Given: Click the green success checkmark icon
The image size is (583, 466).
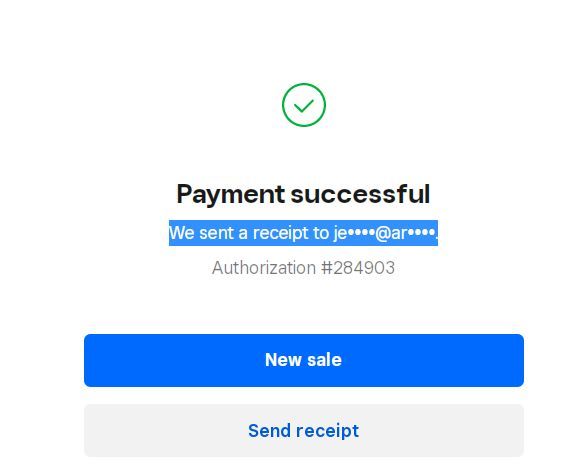Looking at the screenshot, I should point(304,105).
